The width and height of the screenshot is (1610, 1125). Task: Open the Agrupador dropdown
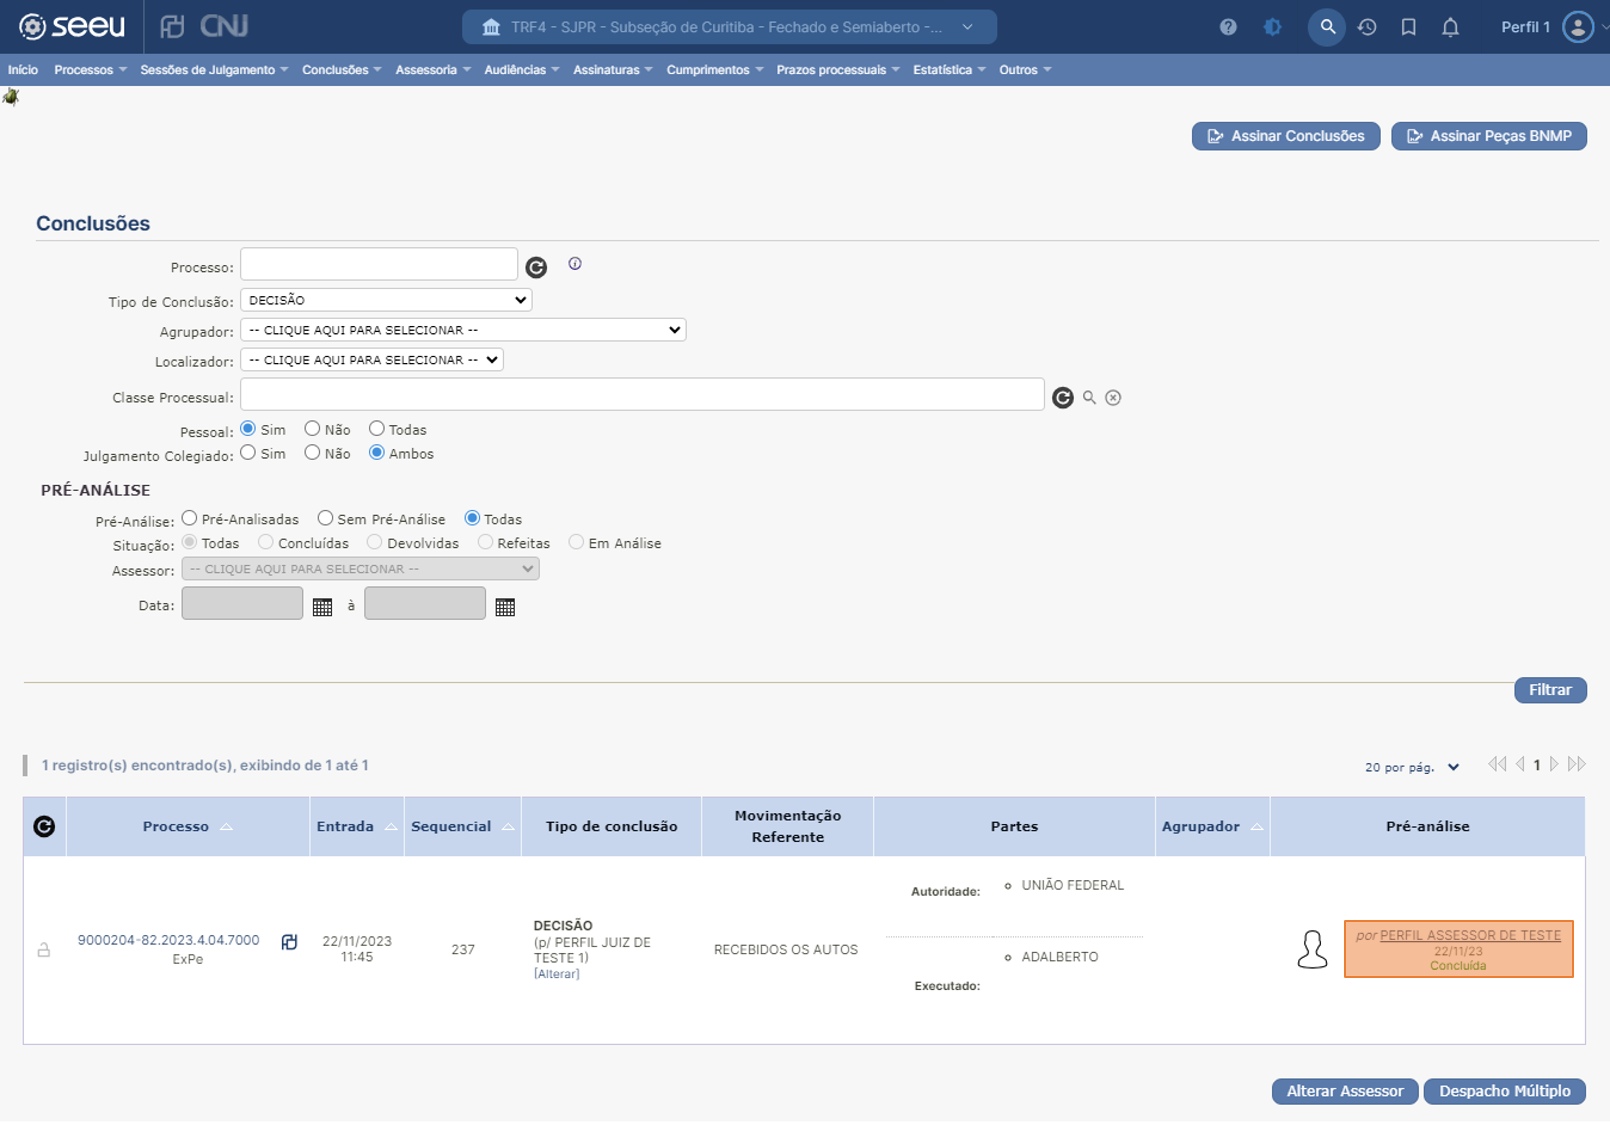pyautogui.click(x=463, y=330)
